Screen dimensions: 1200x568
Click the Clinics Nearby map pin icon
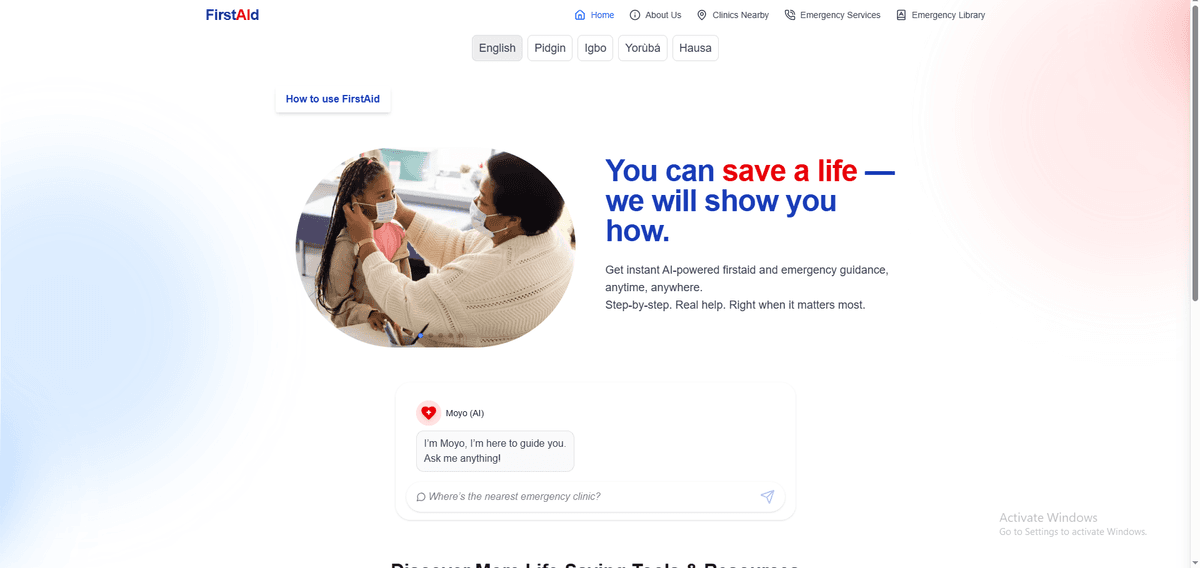pos(702,15)
